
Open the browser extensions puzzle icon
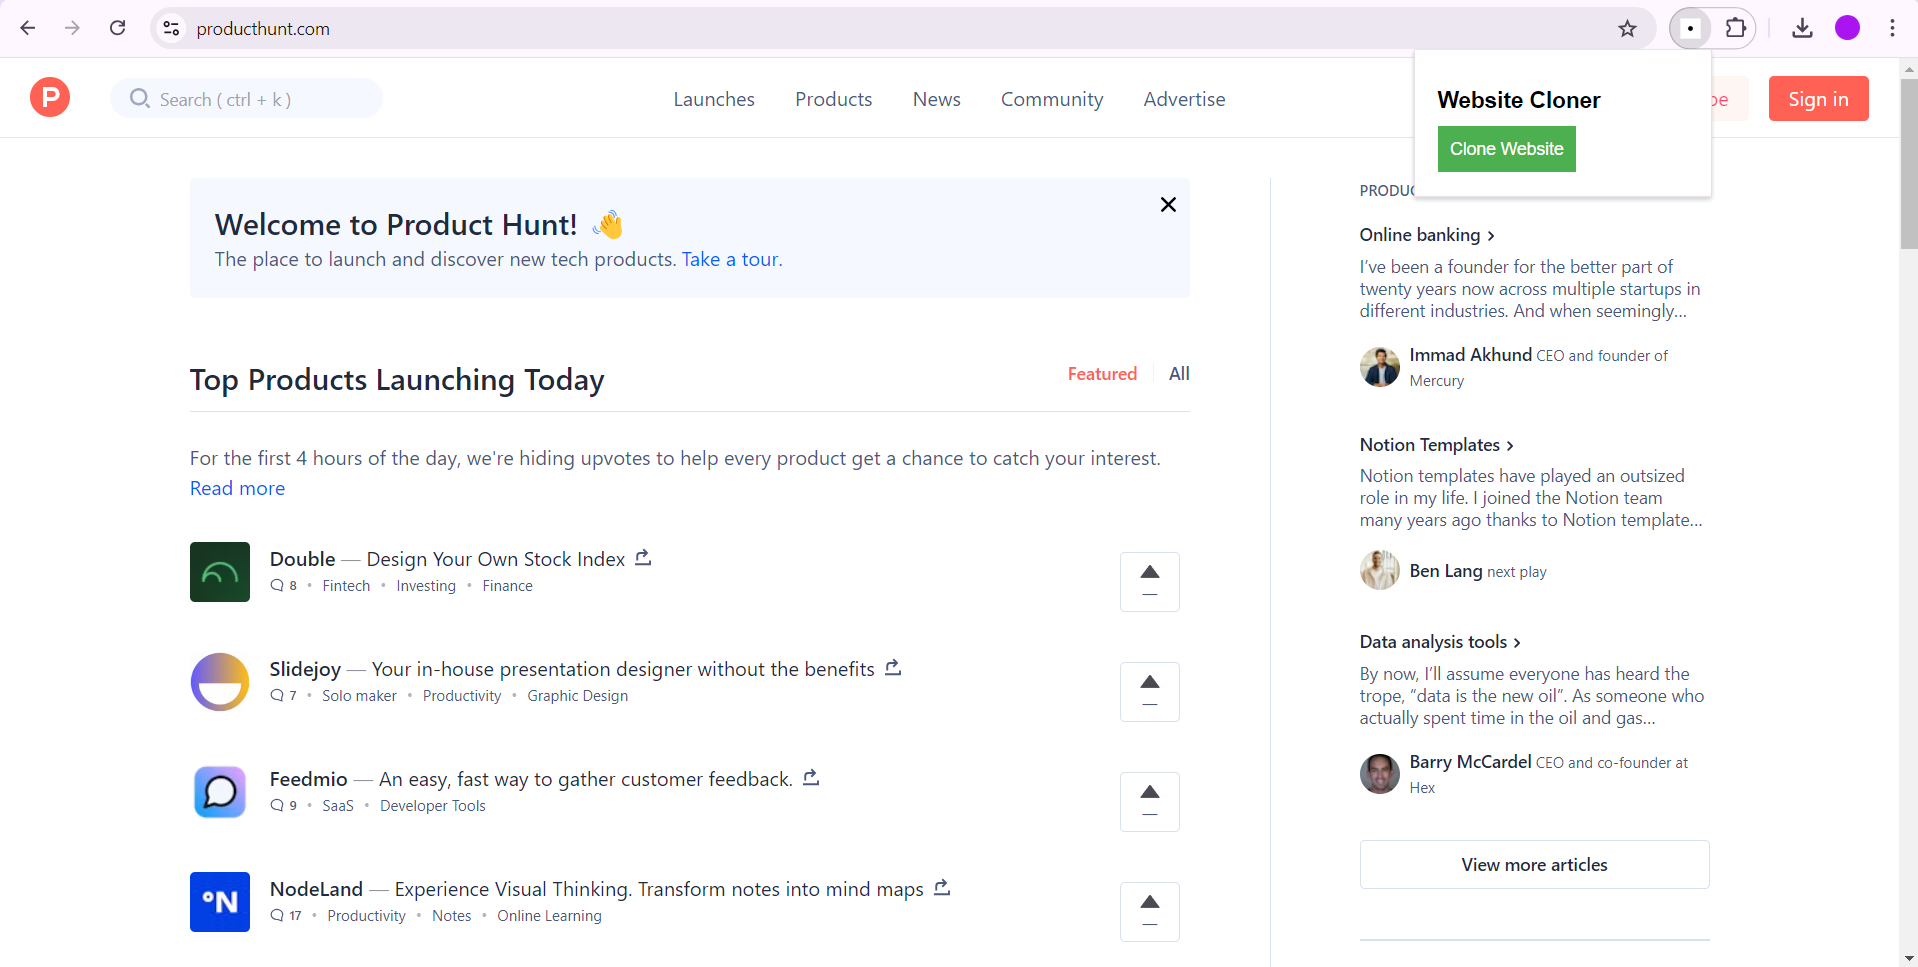click(x=1736, y=28)
